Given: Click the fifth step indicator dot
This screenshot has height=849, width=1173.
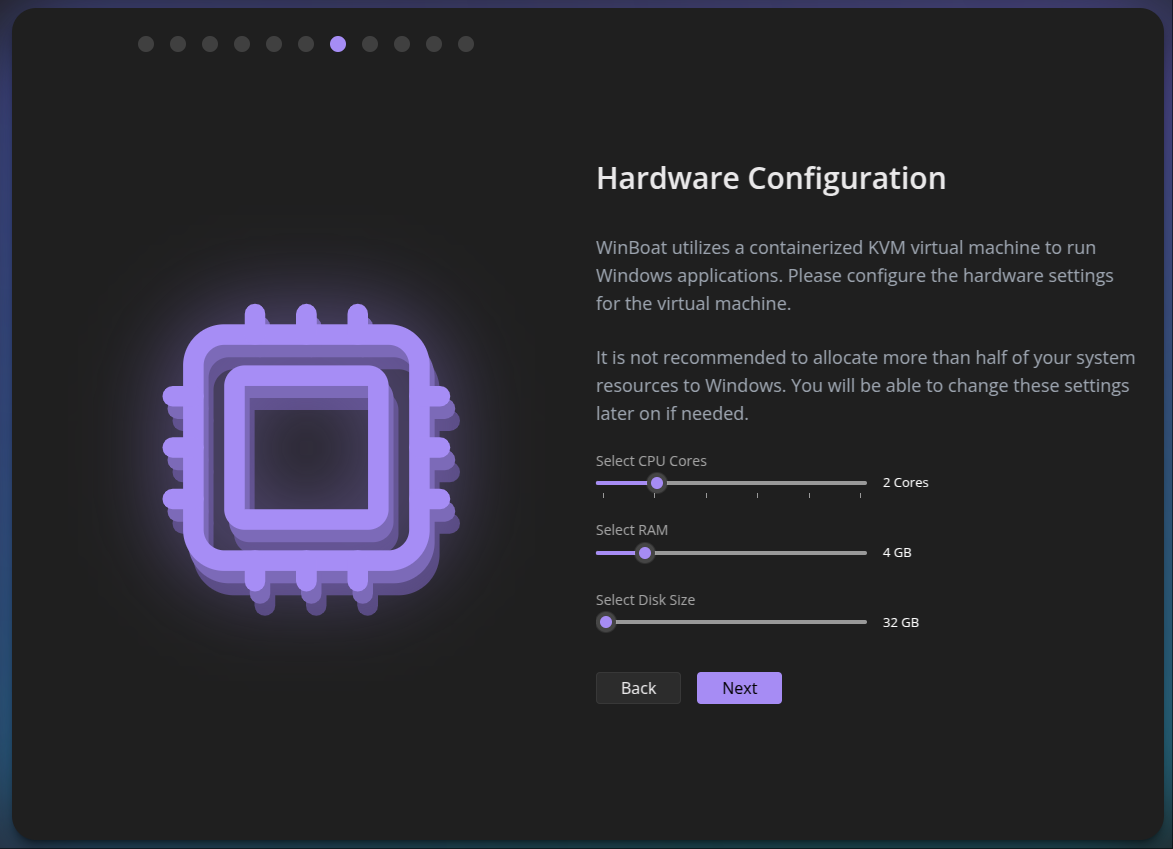Looking at the screenshot, I should click(274, 44).
